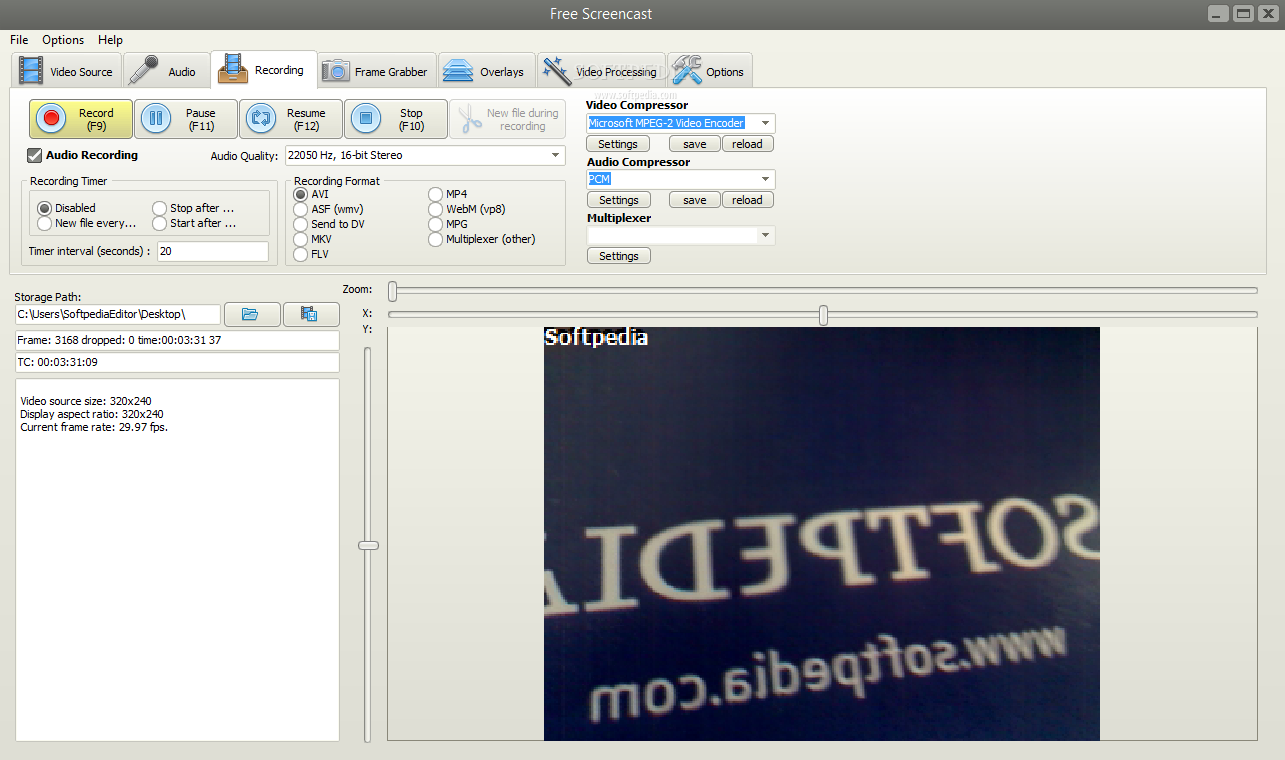Viewport: 1285px width, 760px height.
Task: Click the Options wrench tools icon
Action: pos(686,70)
